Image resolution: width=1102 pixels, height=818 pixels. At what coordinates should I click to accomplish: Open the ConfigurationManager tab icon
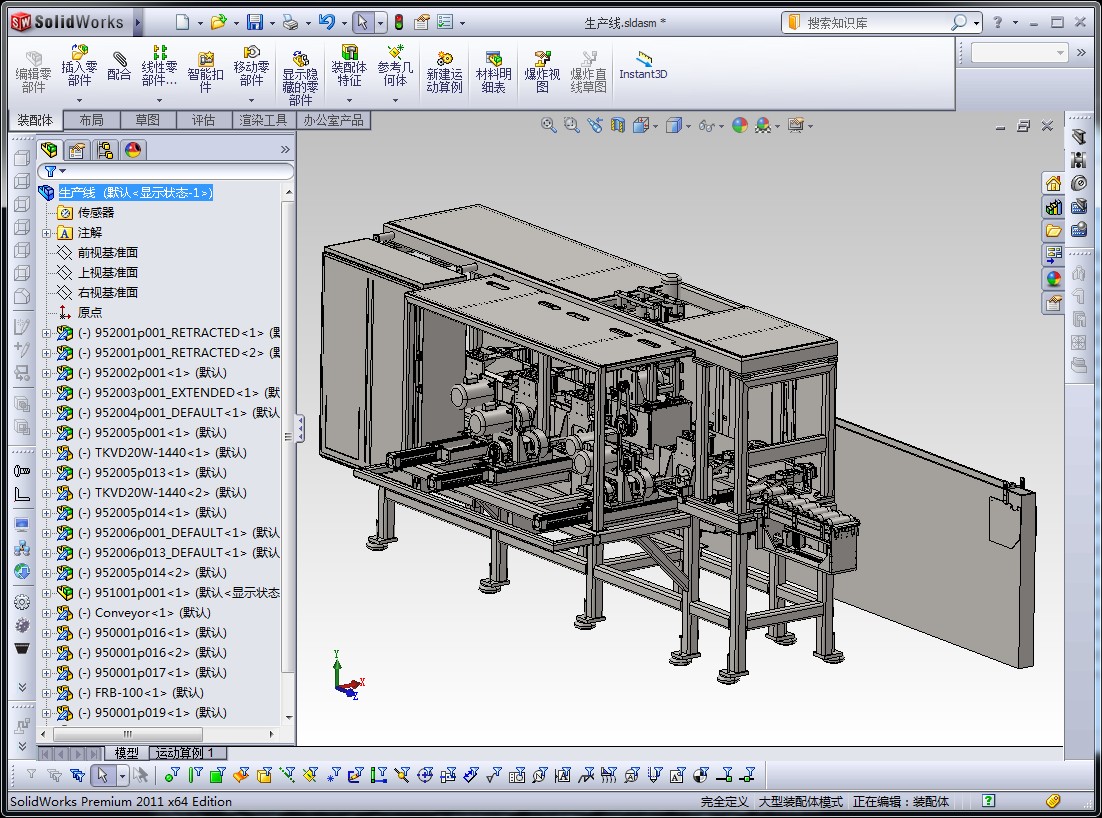105,150
